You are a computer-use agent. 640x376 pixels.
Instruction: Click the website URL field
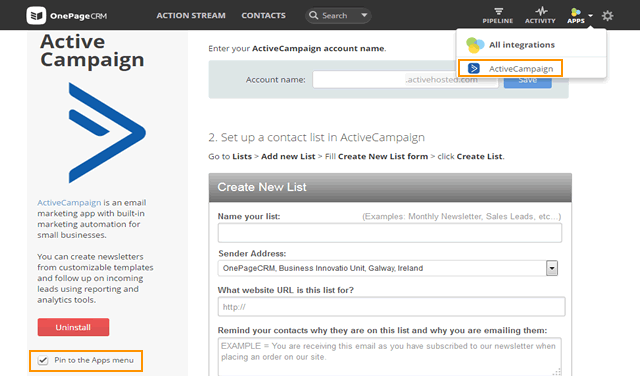[x=391, y=307]
